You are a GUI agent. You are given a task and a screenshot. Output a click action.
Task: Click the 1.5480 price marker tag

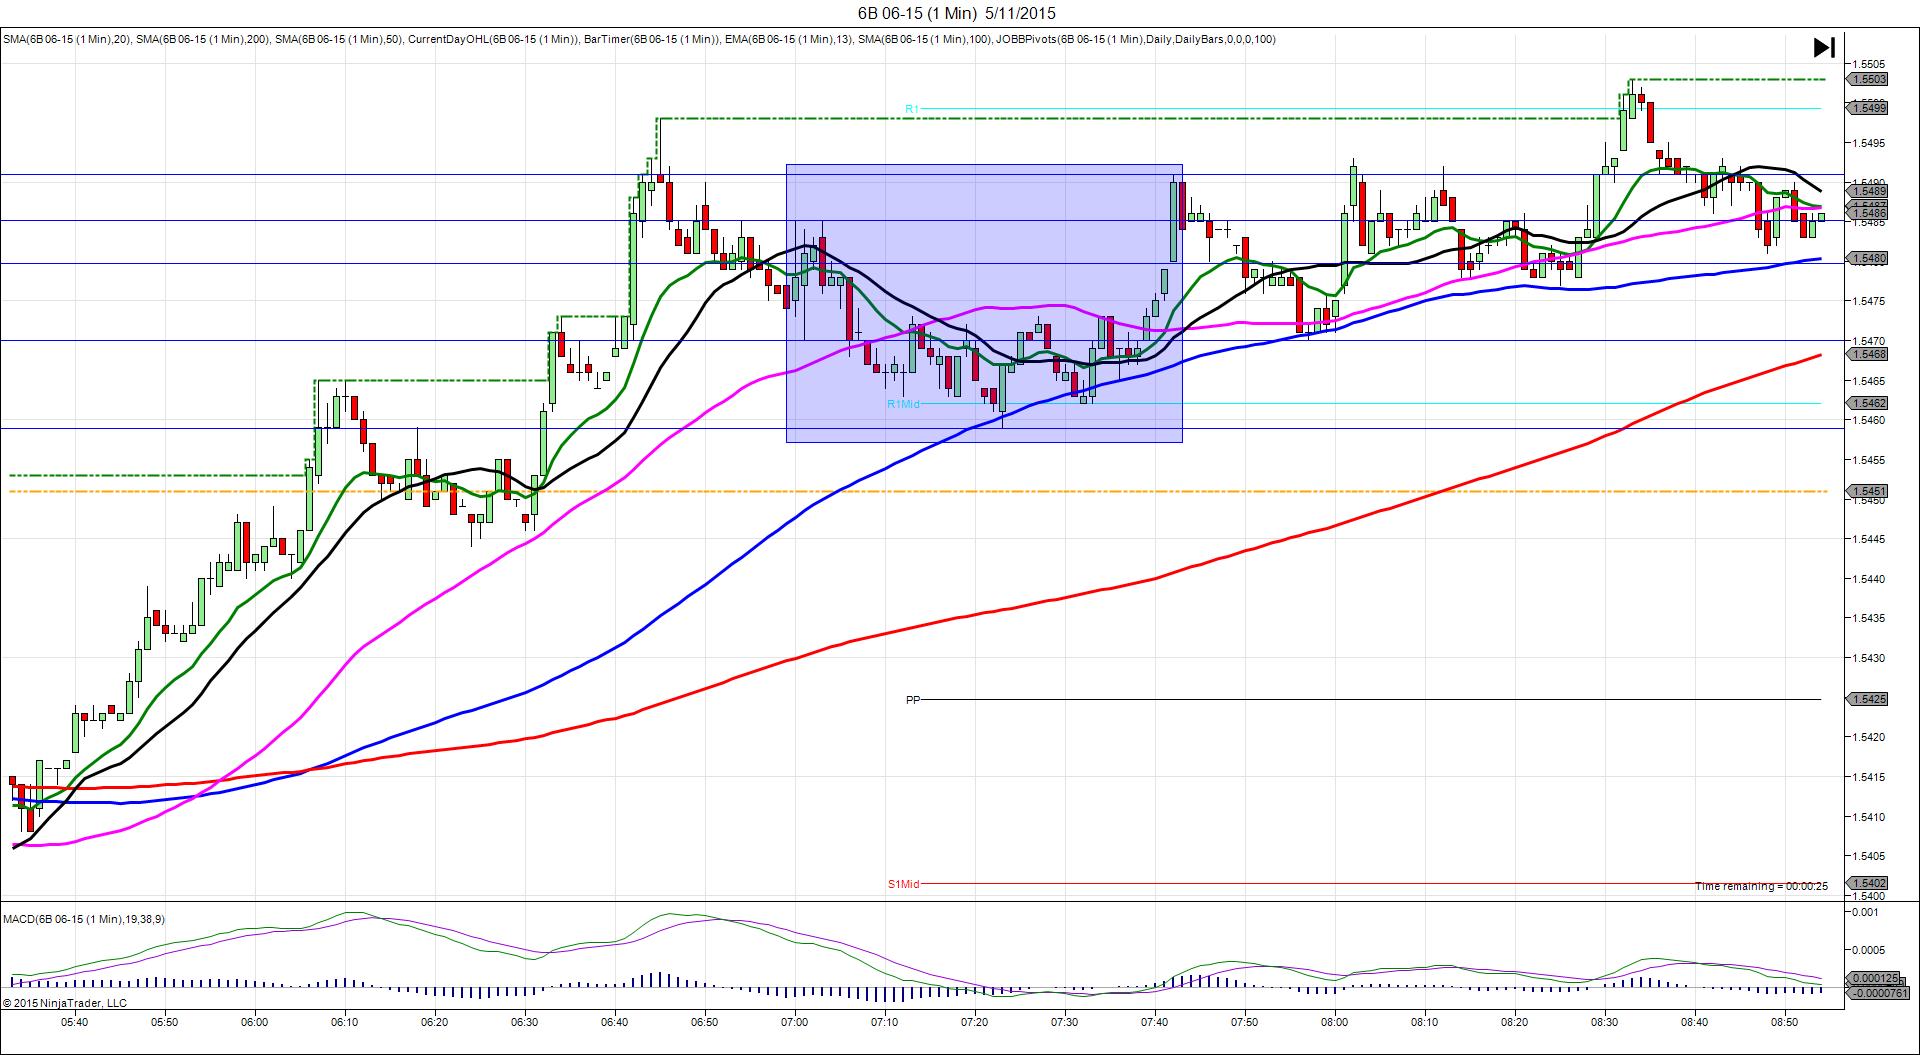point(1868,258)
